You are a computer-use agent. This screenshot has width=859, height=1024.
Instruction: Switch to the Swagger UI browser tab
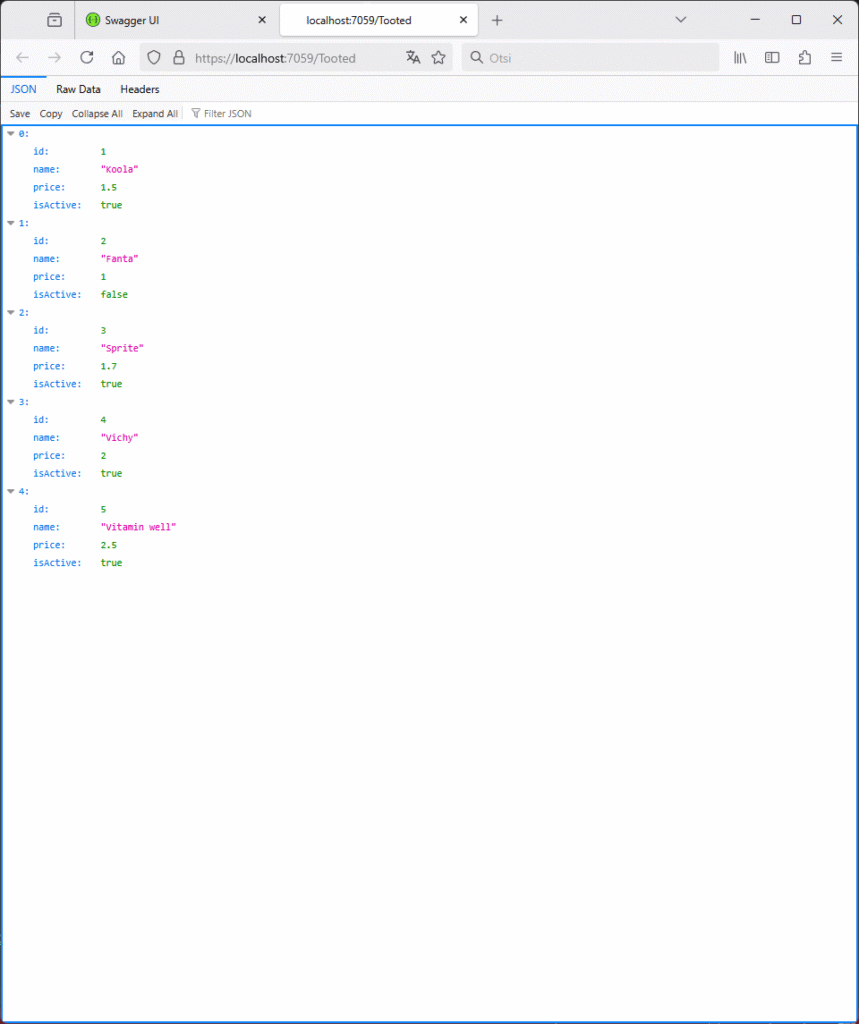pos(175,20)
